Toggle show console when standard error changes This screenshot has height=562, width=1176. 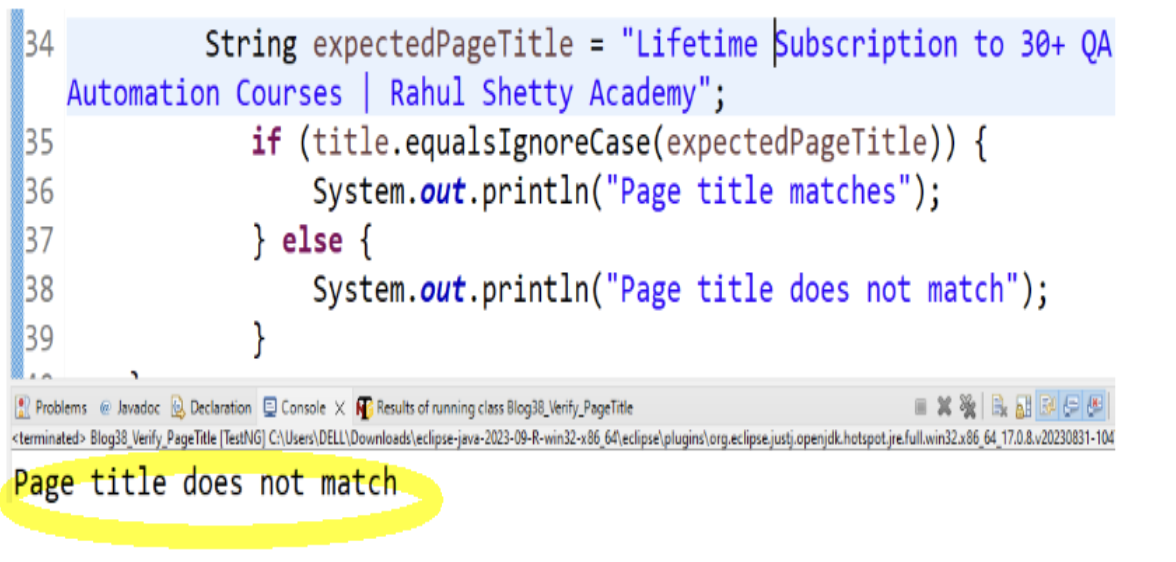coord(1095,407)
